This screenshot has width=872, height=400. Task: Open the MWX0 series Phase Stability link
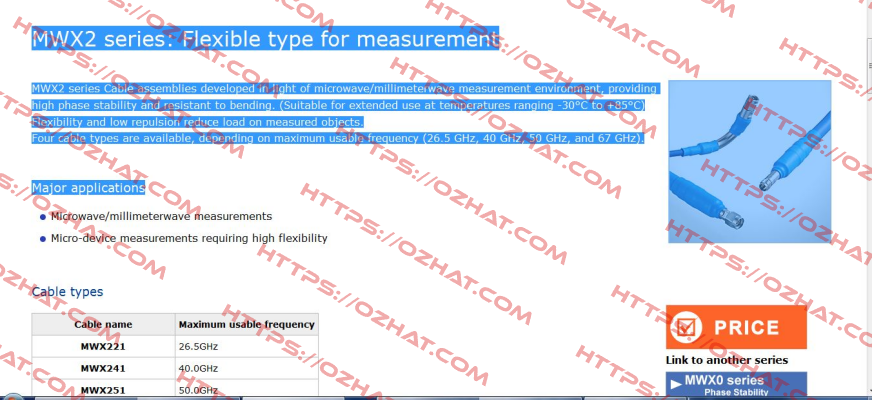coord(736,384)
